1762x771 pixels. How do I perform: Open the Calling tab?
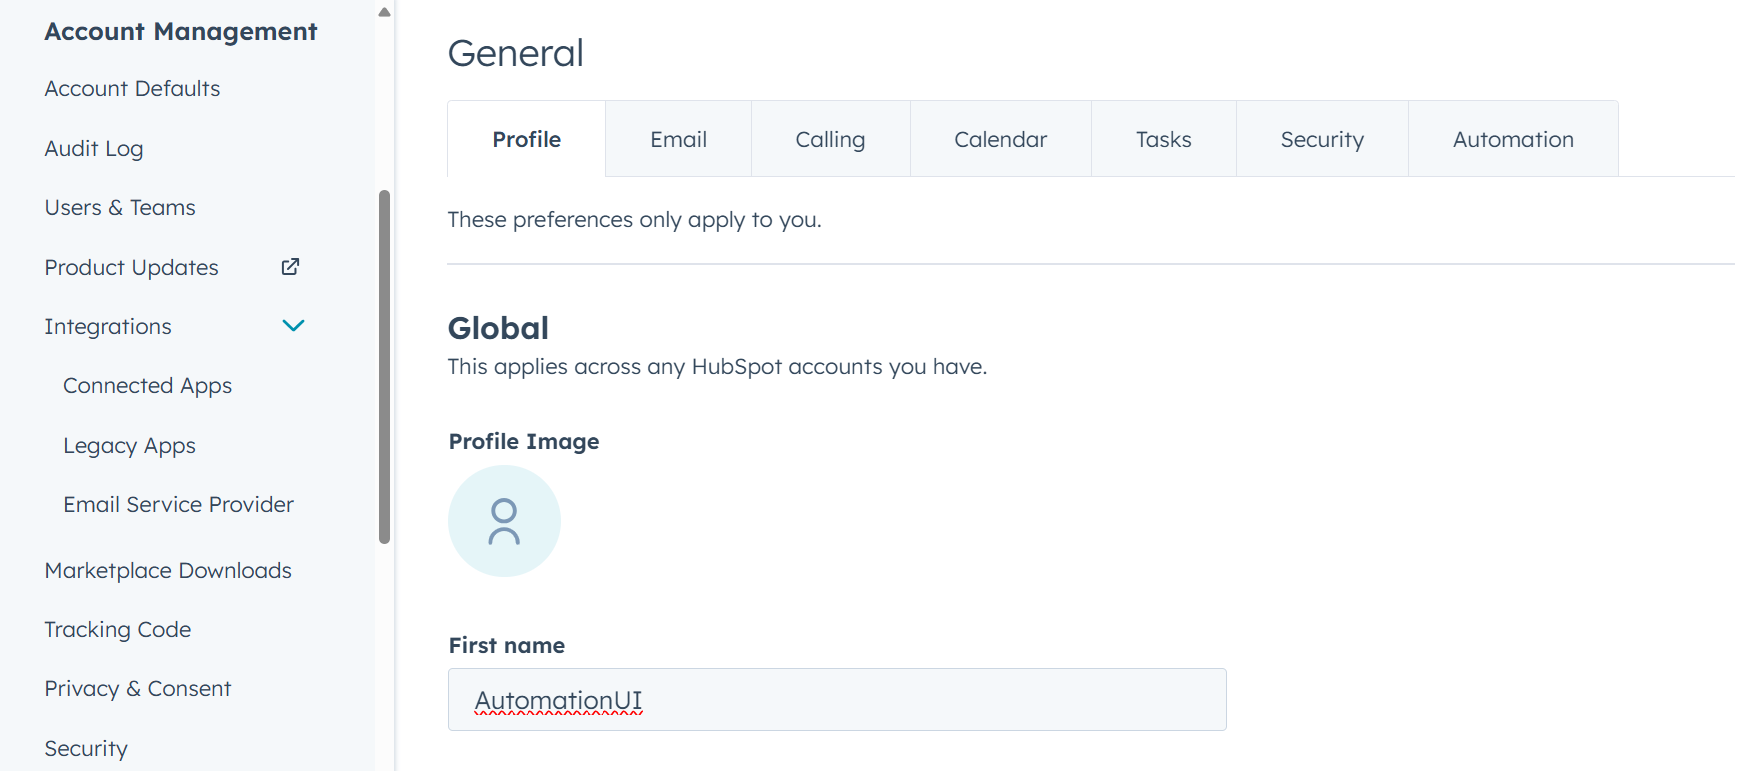tap(830, 140)
